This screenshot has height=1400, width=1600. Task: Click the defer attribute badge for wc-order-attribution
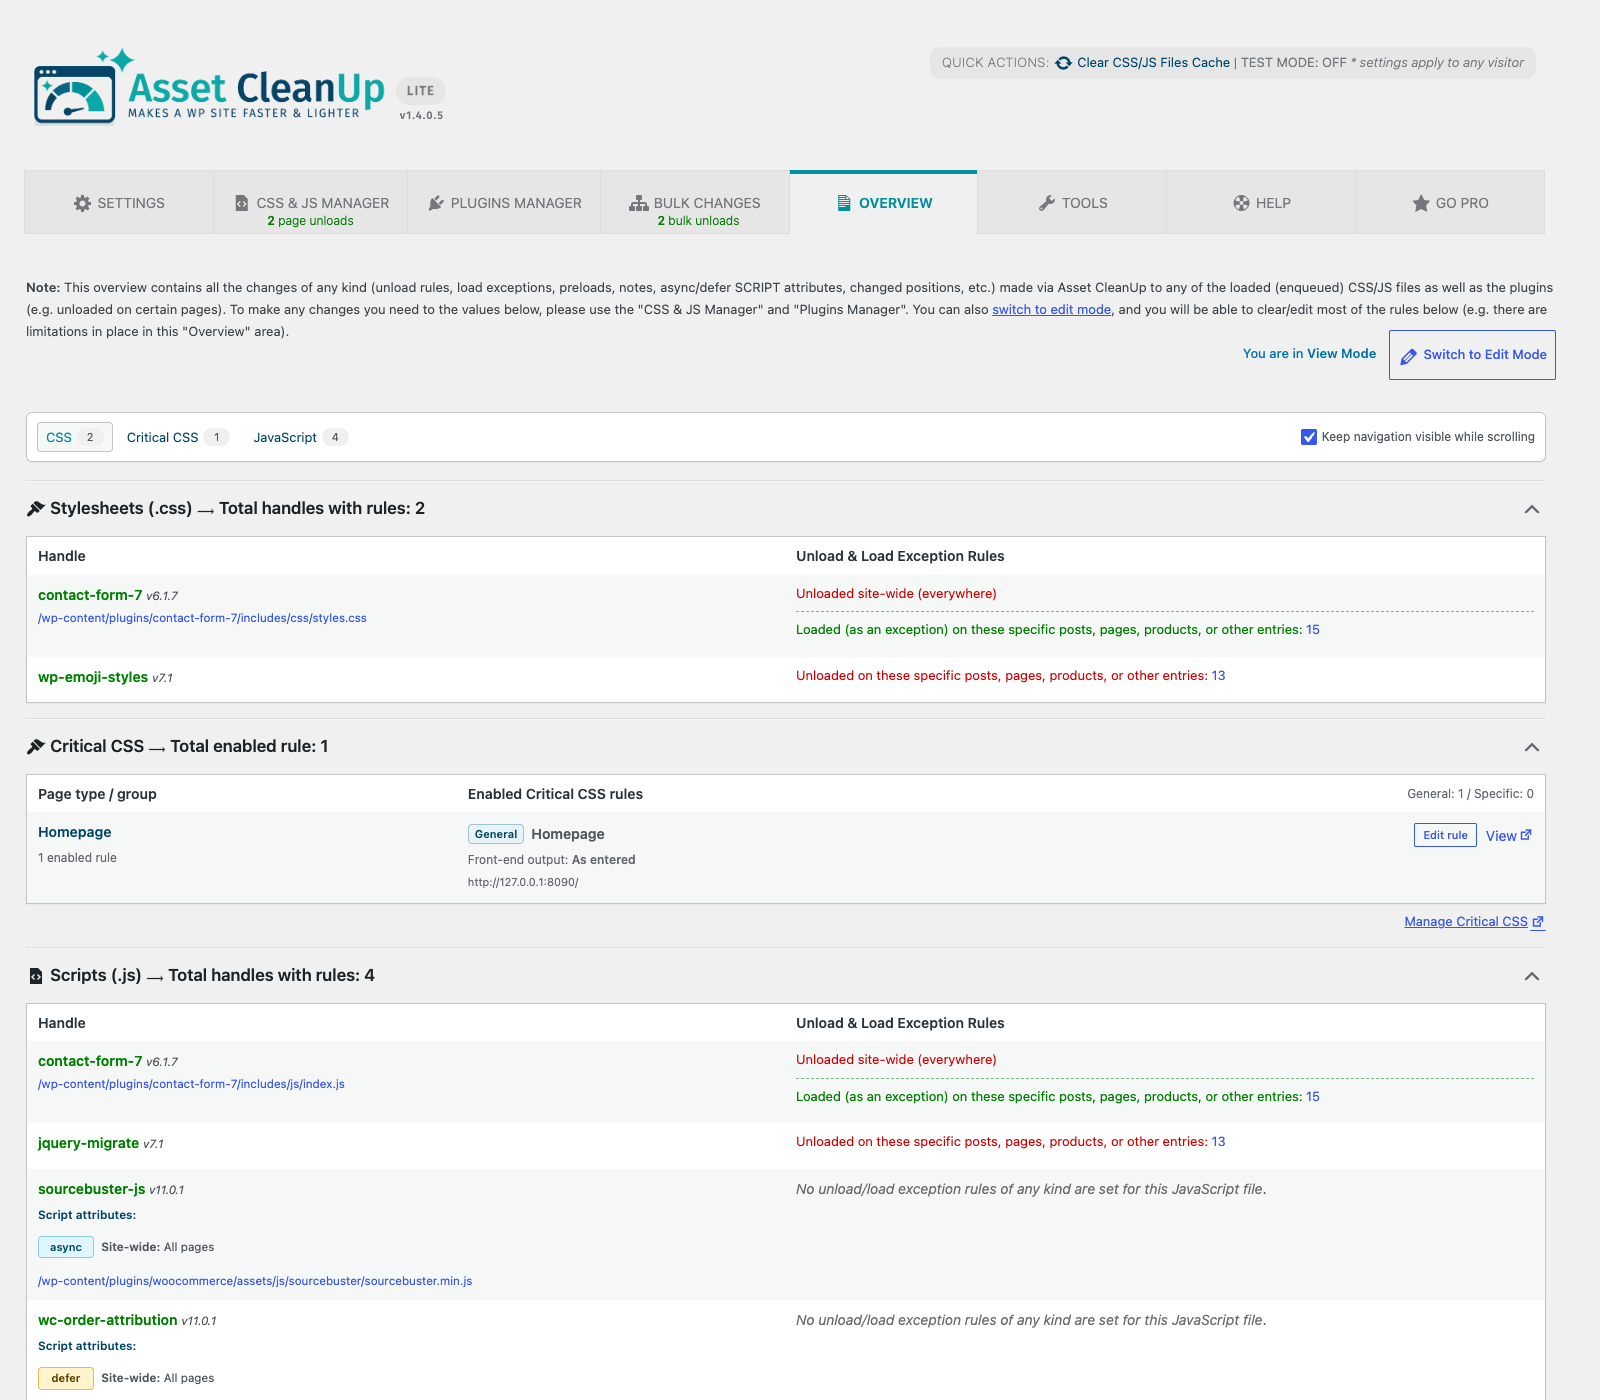tap(66, 1378)
